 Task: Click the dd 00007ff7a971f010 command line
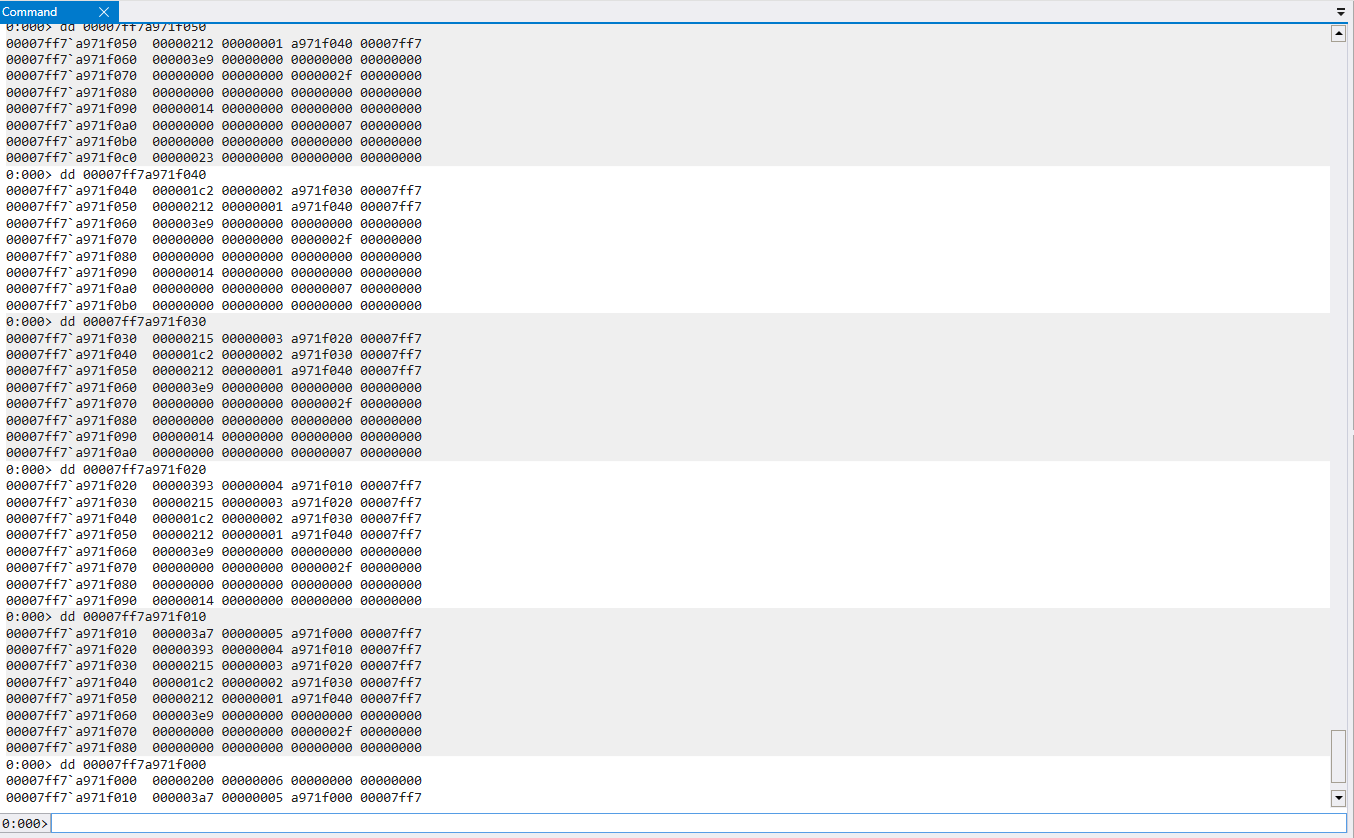(133, 617)
